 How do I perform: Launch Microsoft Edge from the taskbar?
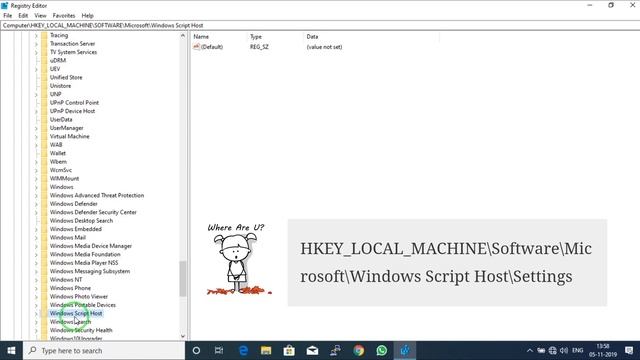[x=243, y=351]
